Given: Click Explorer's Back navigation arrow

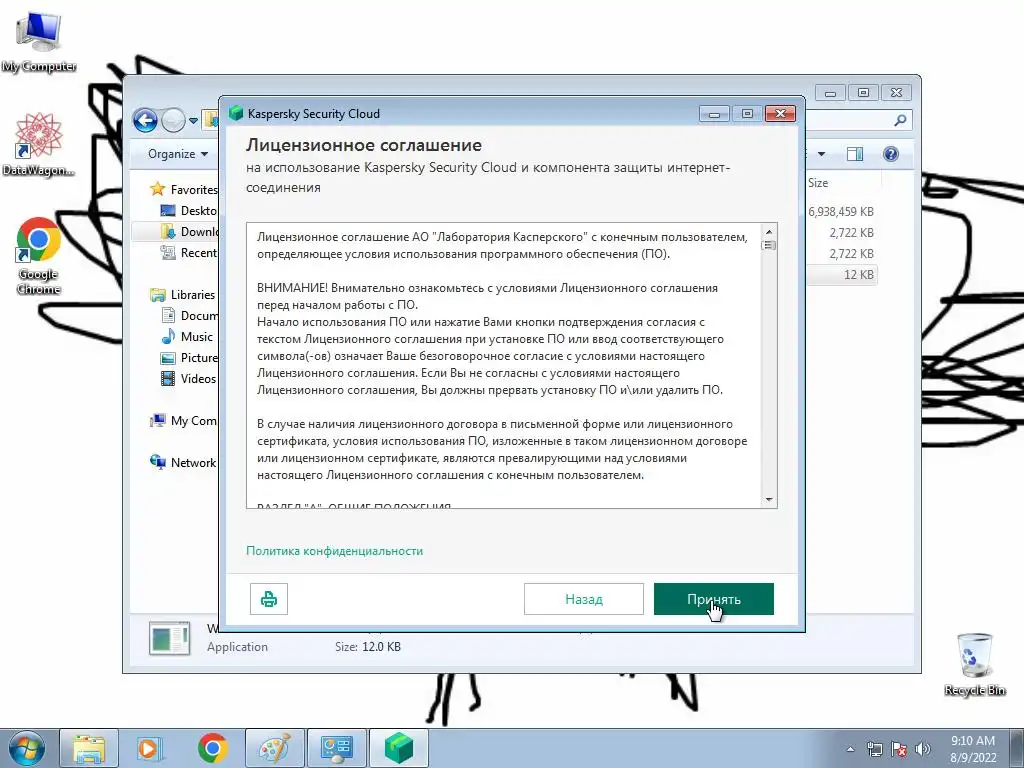Looking at the screenshot, I should tap(145, 120).
